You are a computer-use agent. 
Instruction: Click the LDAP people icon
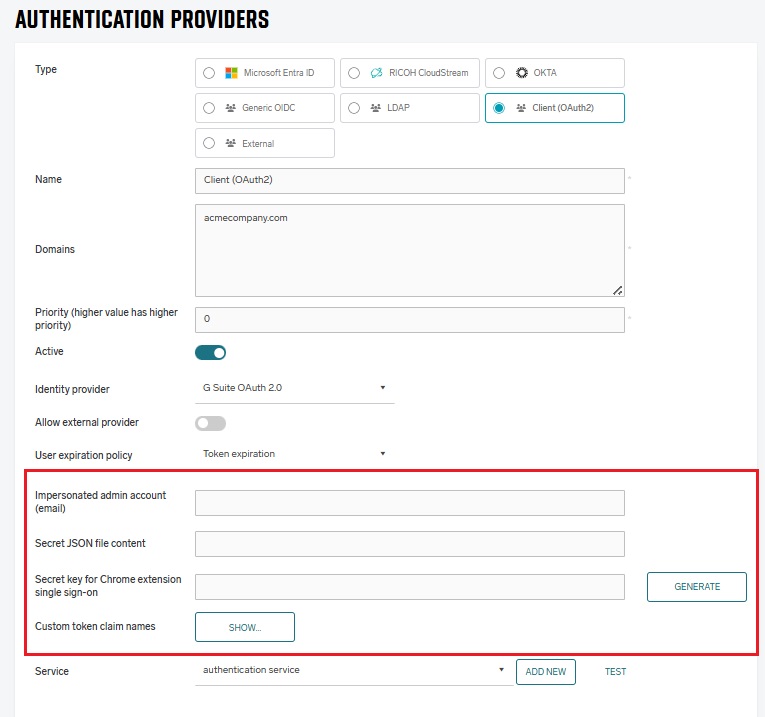point(376,108)
